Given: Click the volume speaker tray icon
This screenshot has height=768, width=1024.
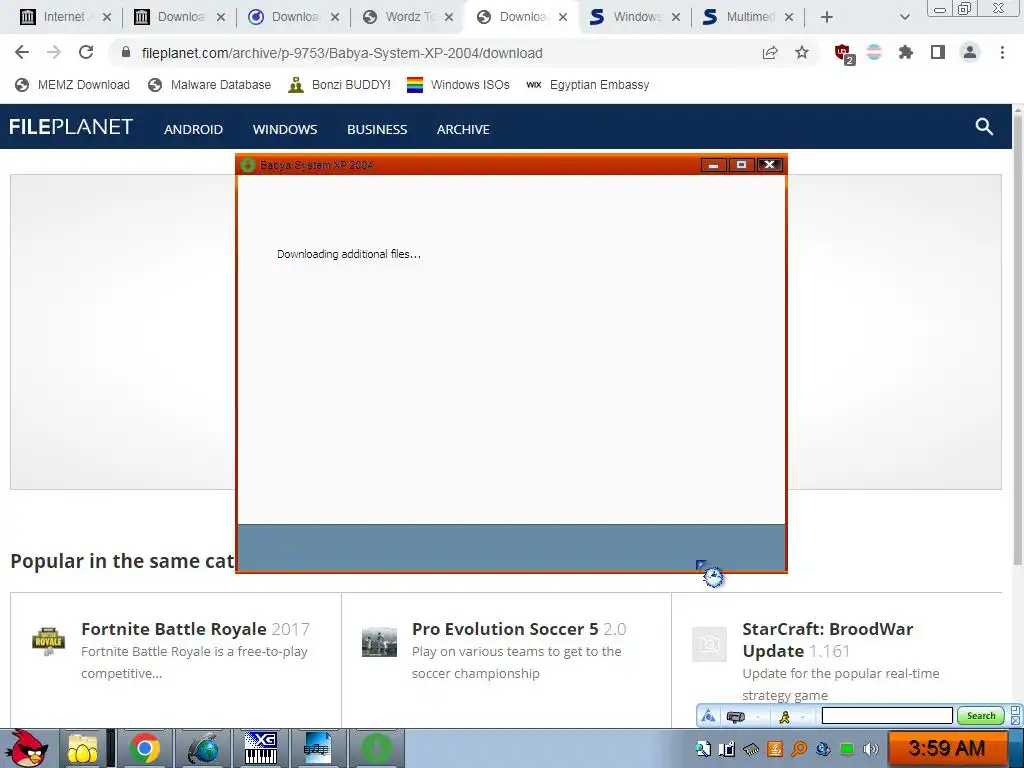Looking at the screenshot, I should (x=871, y=749).
